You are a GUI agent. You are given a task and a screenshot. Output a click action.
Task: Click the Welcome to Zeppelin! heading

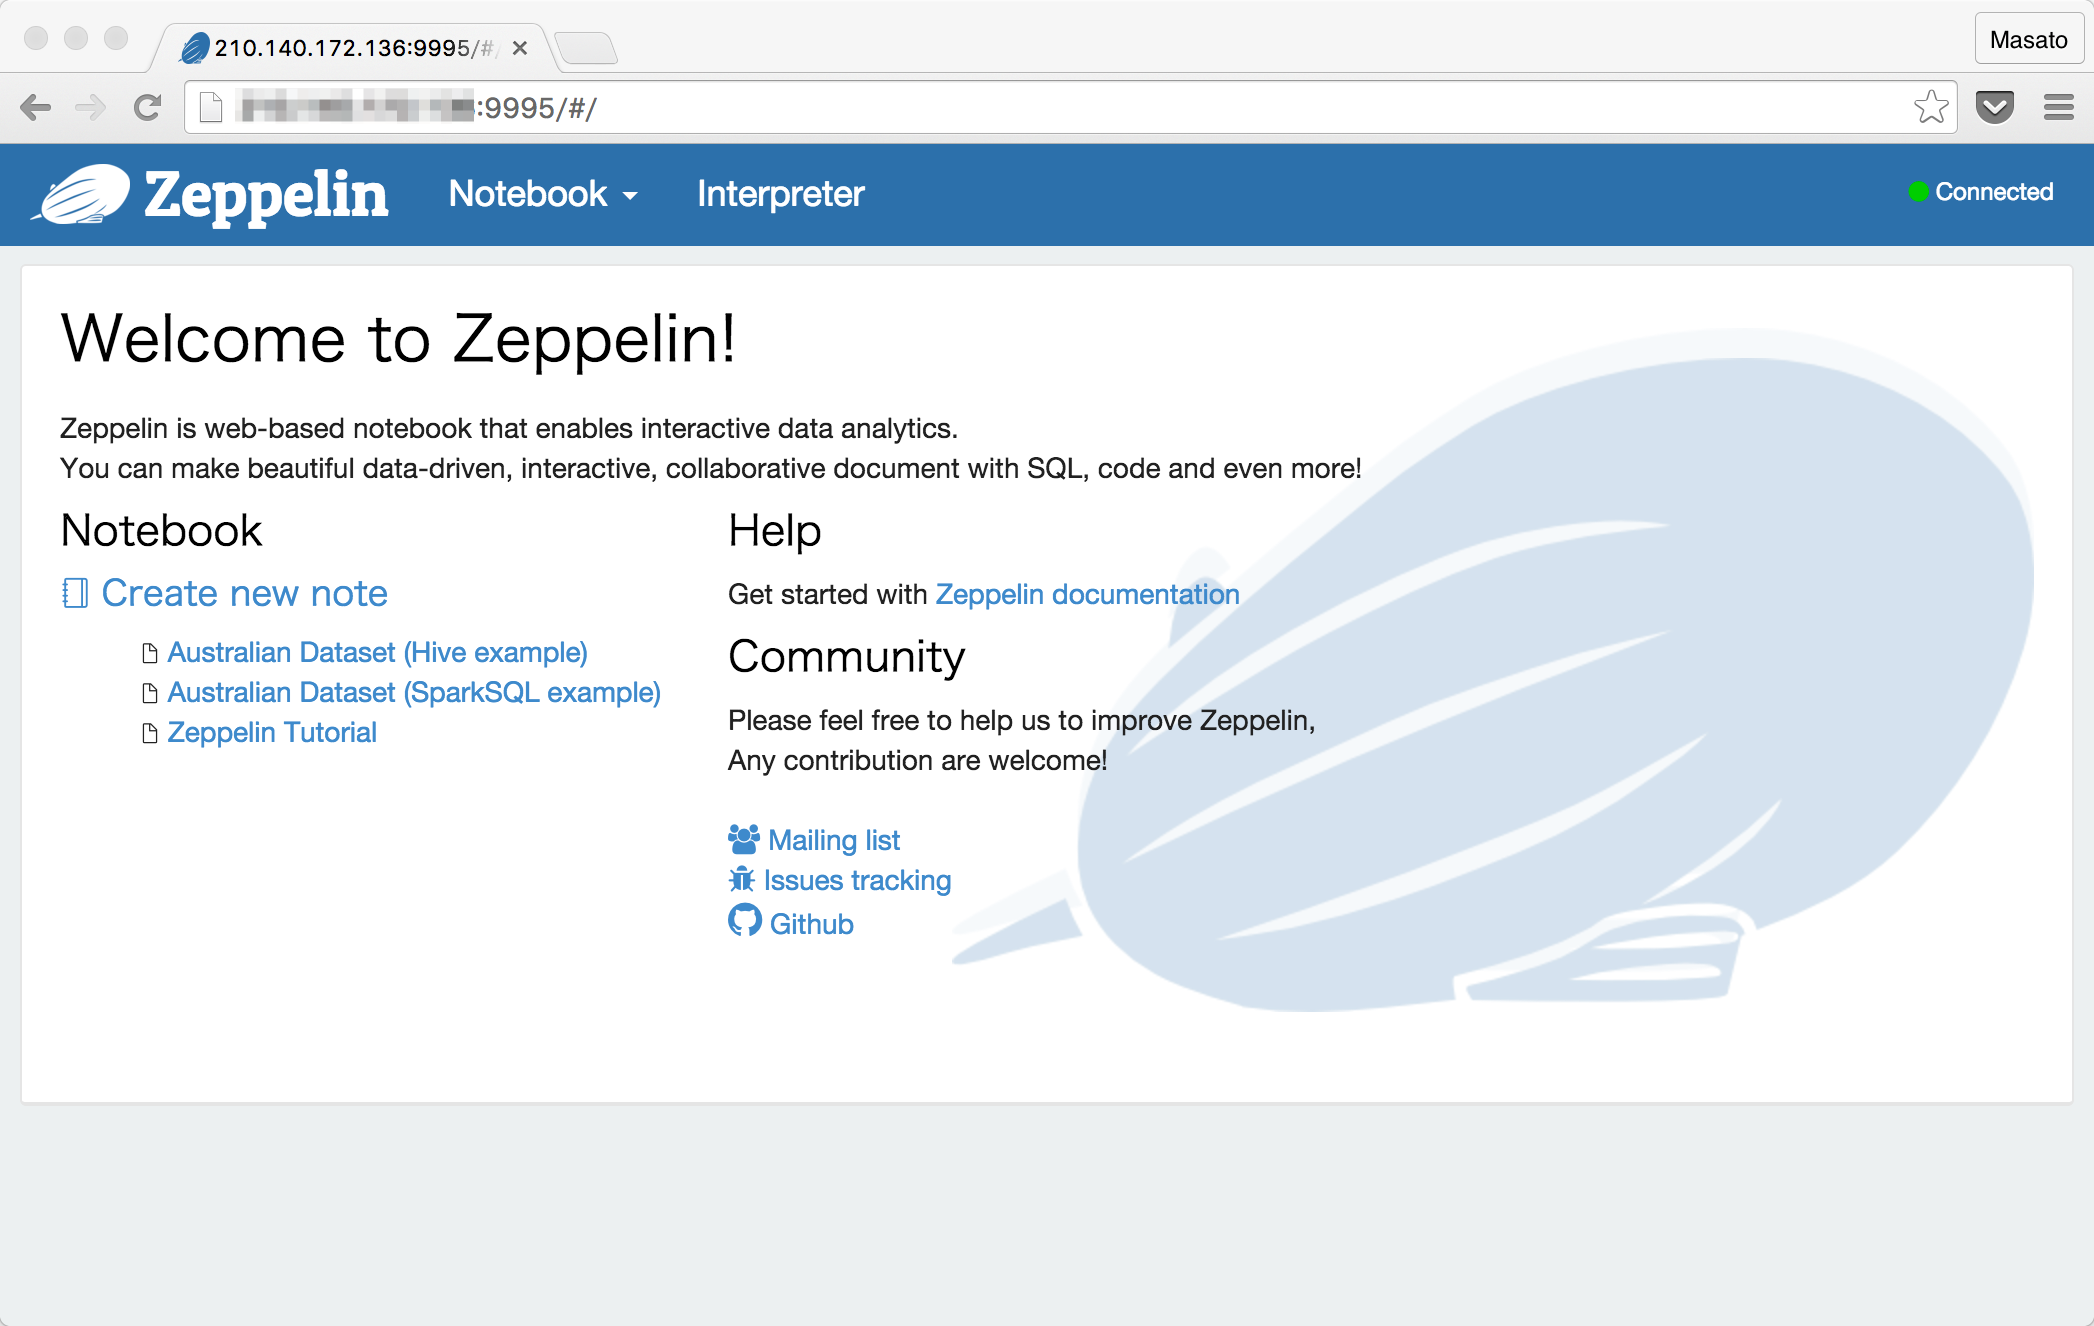click(x=398, y=338)
